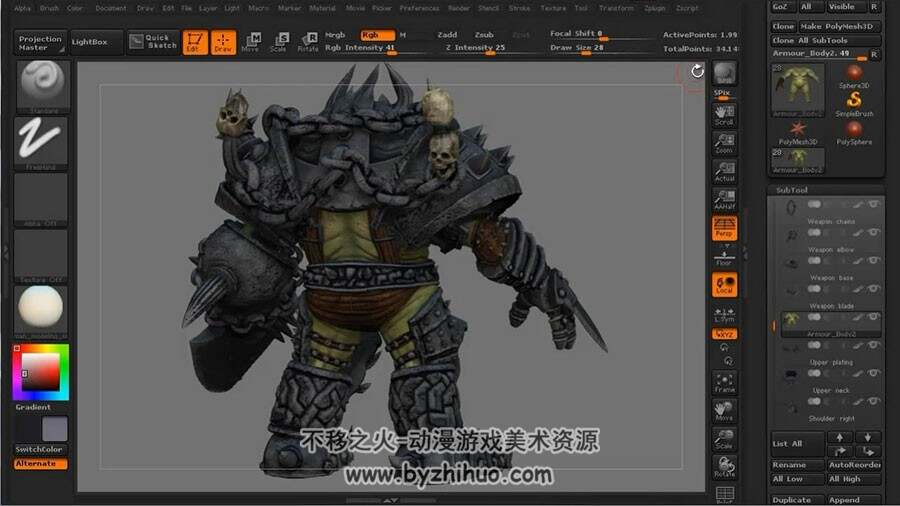Click the AutoReorder button

tap(854, 465)
